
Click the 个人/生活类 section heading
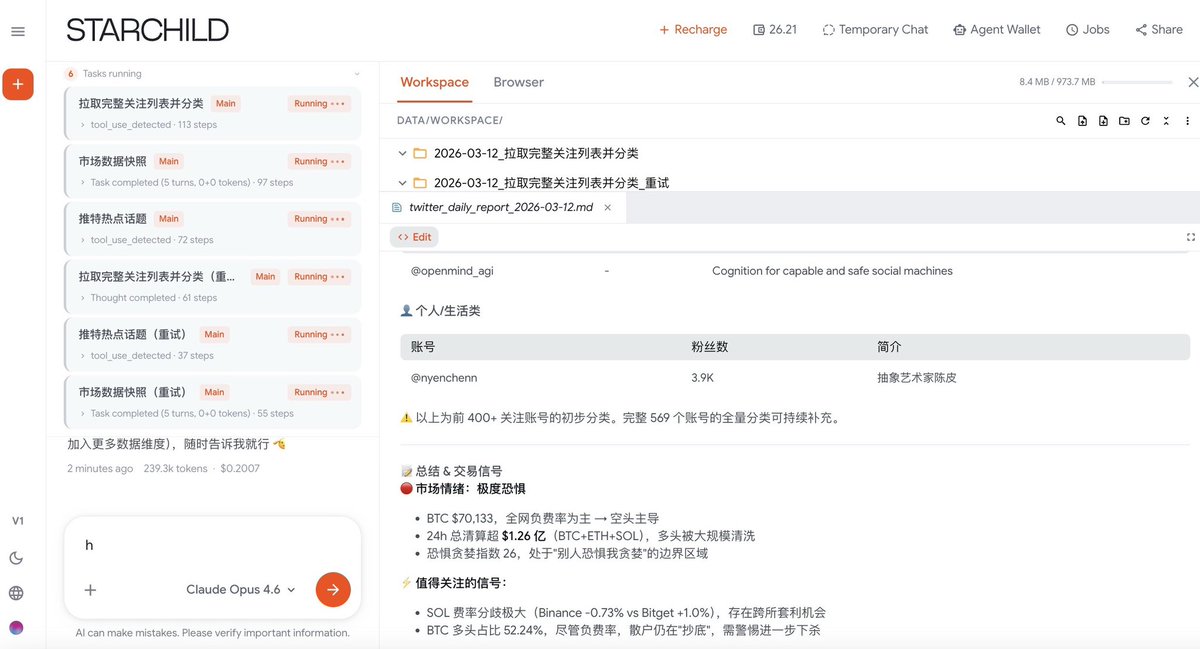click(x=440, y=311)
